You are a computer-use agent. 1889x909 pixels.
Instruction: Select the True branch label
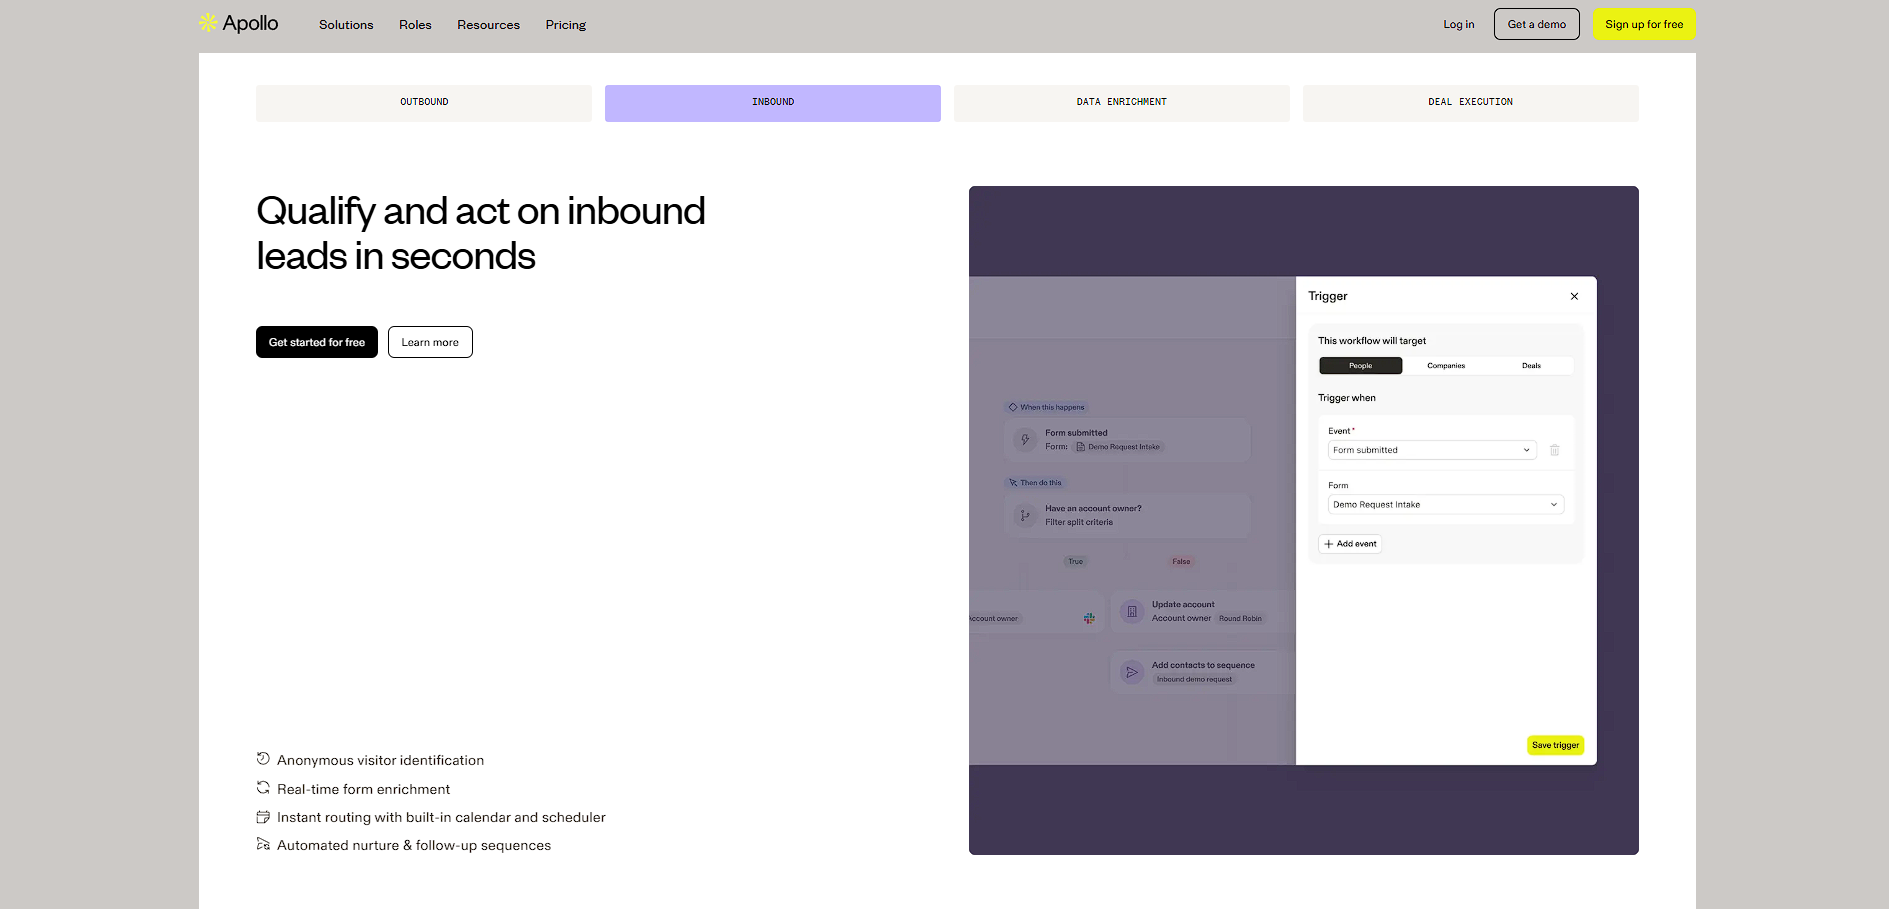(x=1075, y=562)
